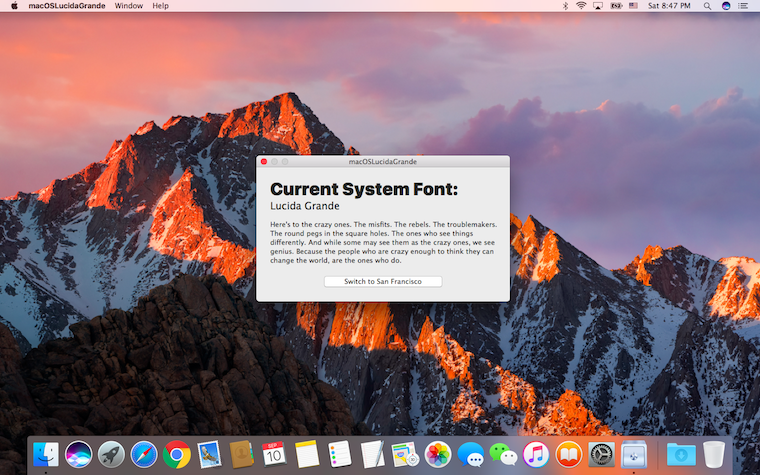This screenshot has height=475, width=760.
Task: Open Calendar app in dock
Action: pyautogui.click(x=274, y=454)
